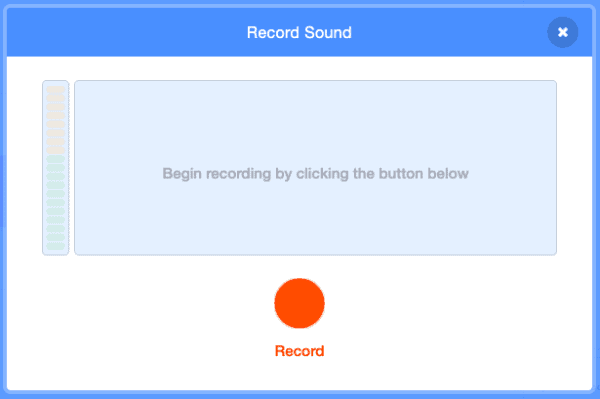Click the red circular Record button

click(x=299, y=303)
